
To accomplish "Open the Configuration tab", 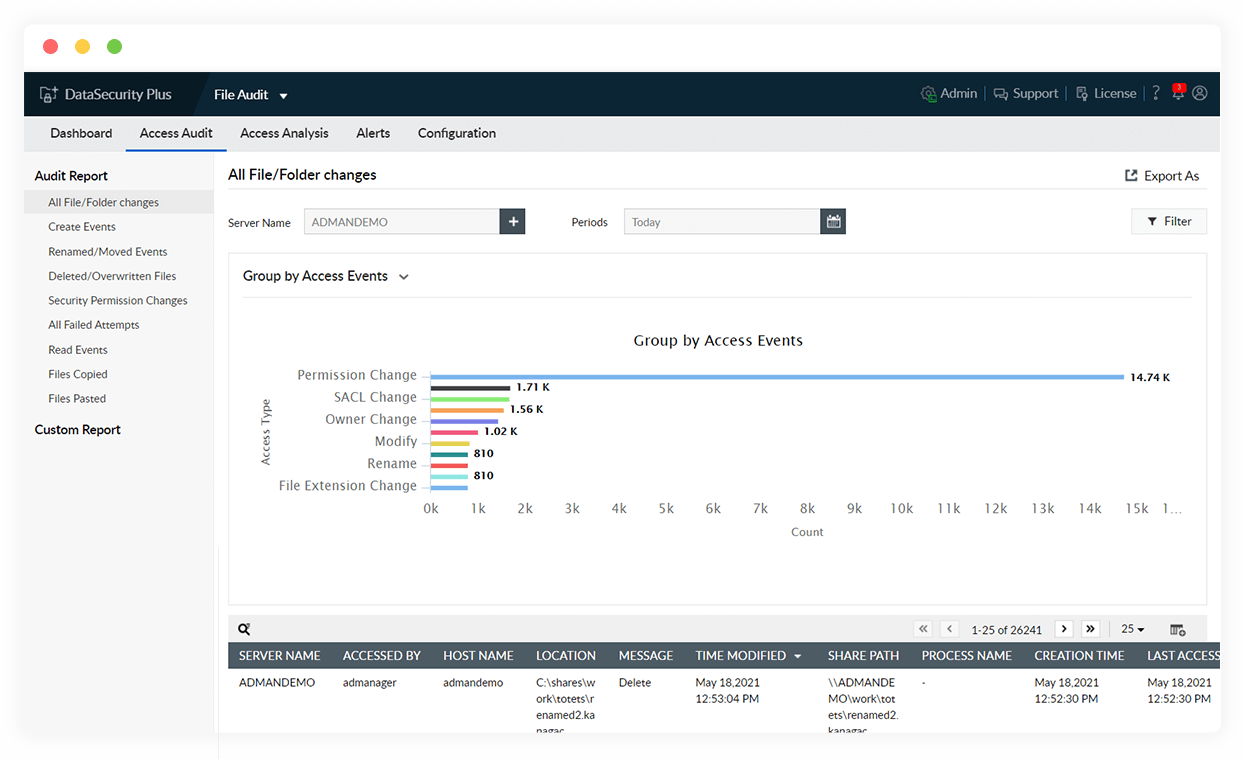I will (x=456, y=133).
